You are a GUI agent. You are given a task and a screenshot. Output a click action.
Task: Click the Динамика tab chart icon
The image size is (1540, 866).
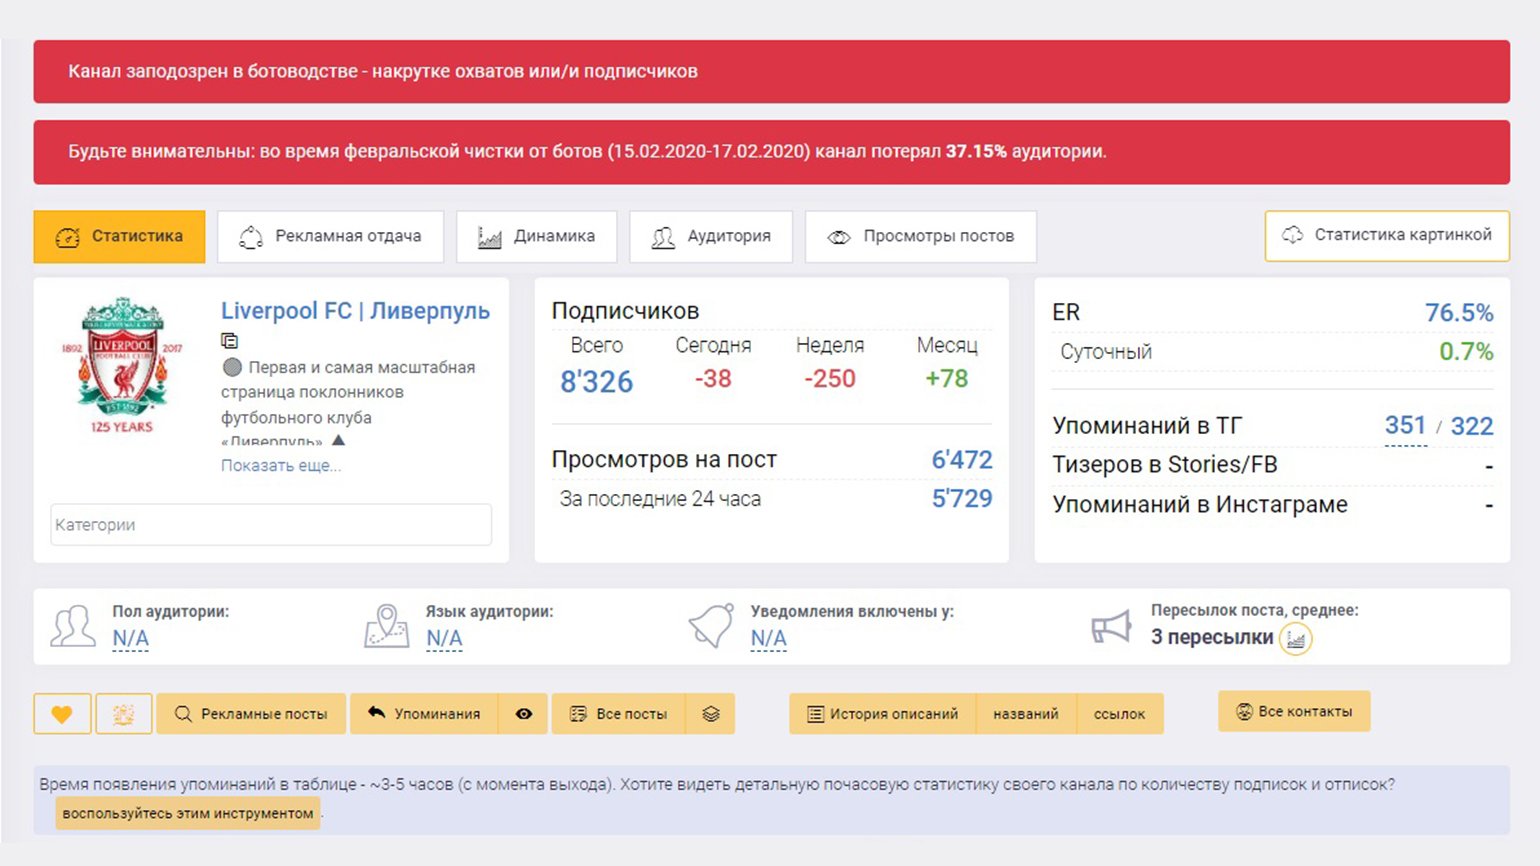[489, 238]
